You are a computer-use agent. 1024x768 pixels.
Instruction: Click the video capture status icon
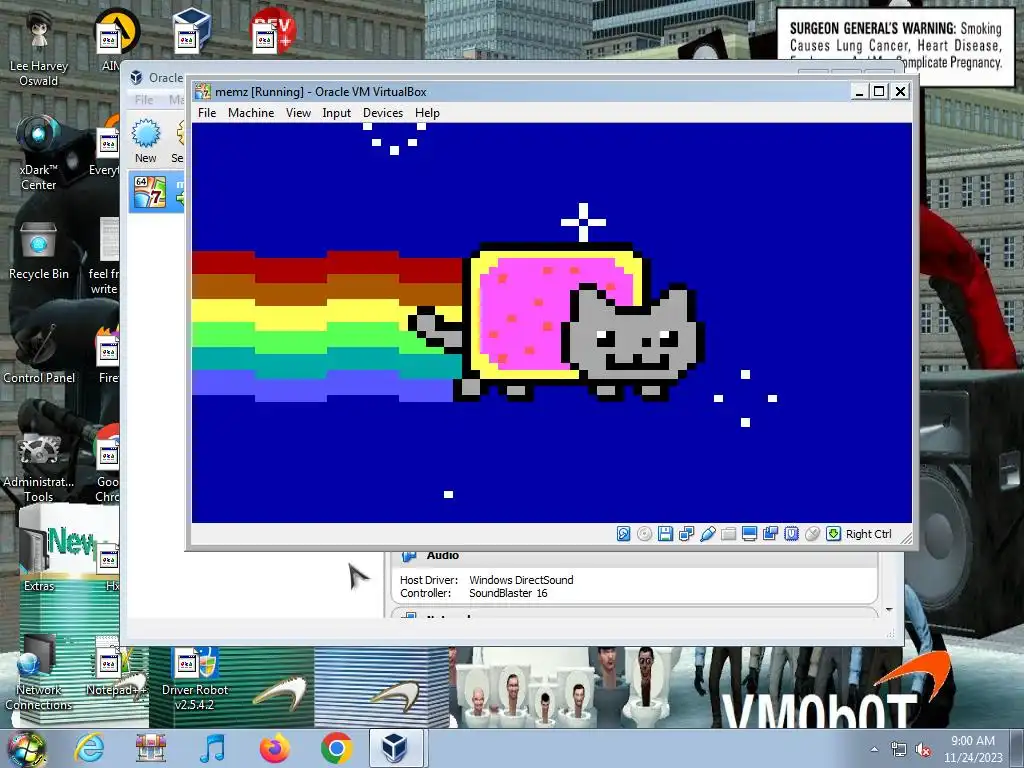771,534
